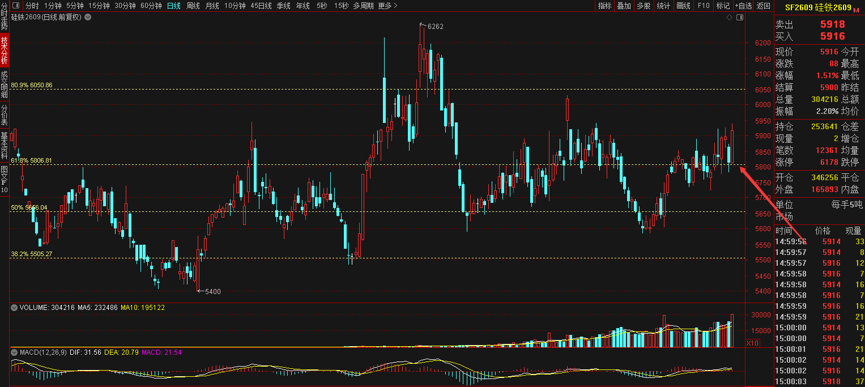Select the 5秒 period
Image resolution: width=865 pixels, height=387 pixels.
click(322, 6)
